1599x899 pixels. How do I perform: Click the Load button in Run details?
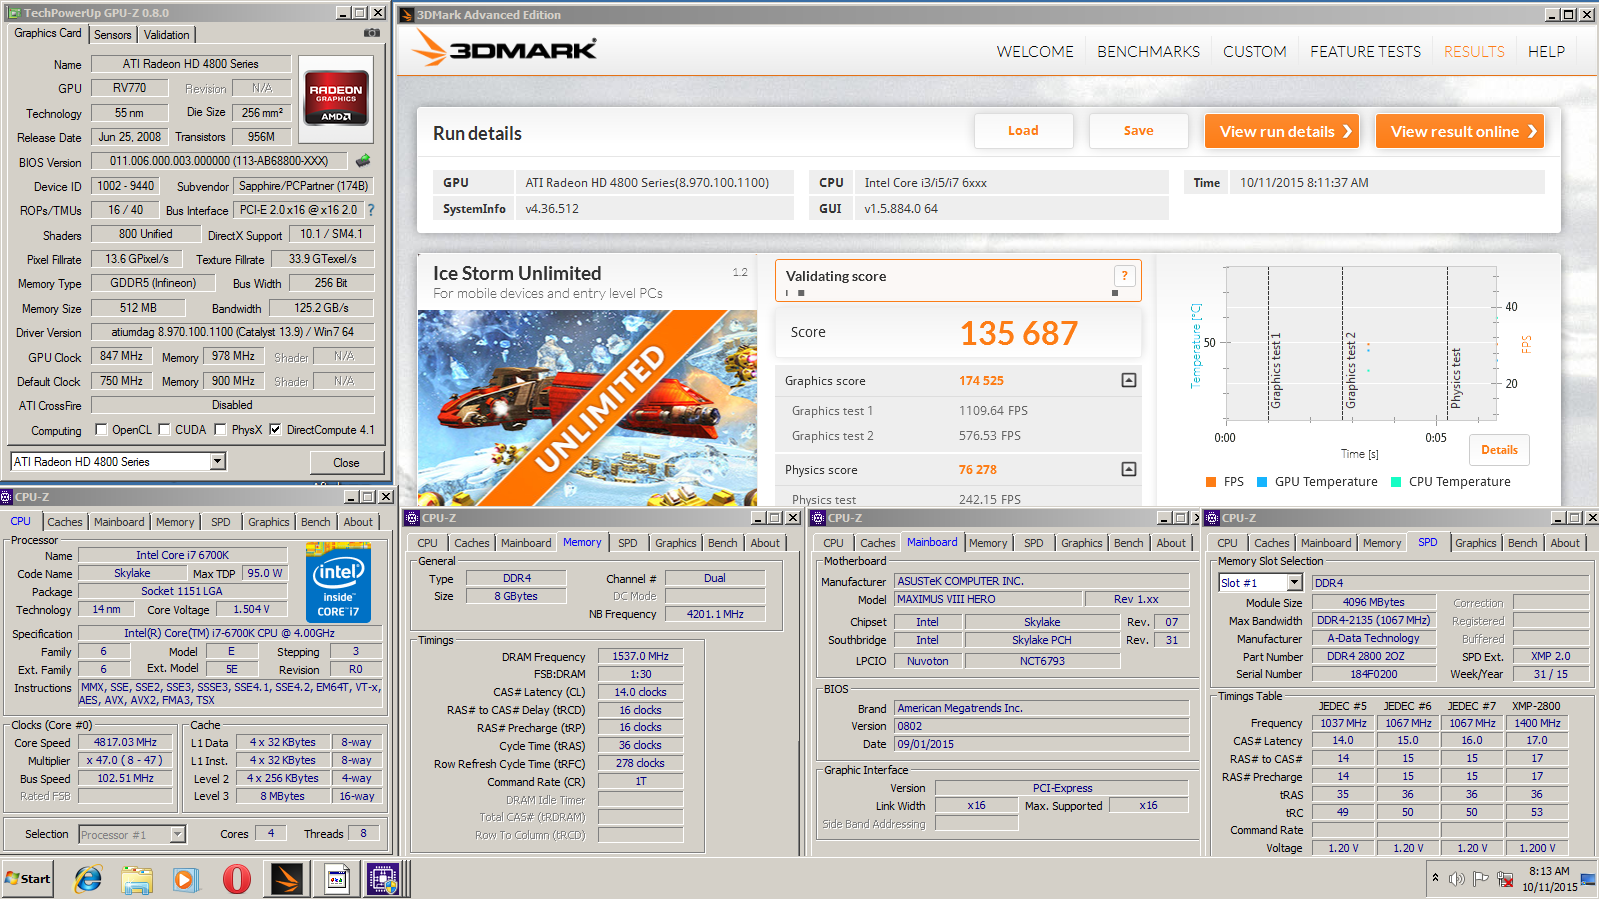[x=1023, y=131]
